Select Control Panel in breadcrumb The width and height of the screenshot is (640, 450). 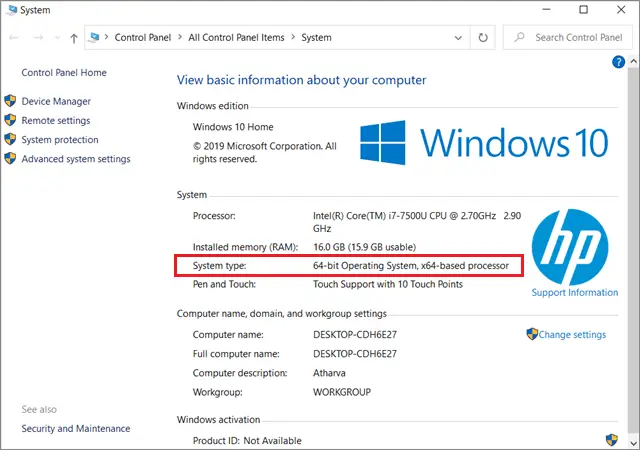142,38
